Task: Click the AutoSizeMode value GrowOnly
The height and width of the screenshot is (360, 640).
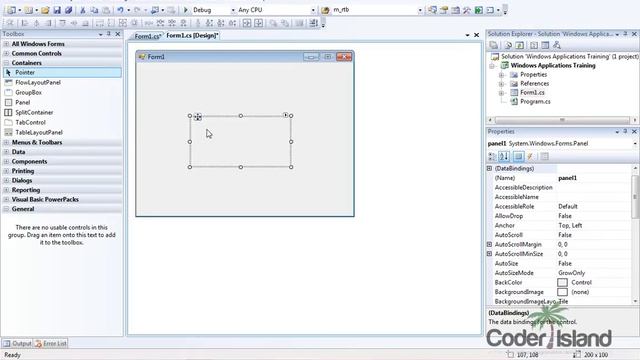Action: click(x=571, y=273)
